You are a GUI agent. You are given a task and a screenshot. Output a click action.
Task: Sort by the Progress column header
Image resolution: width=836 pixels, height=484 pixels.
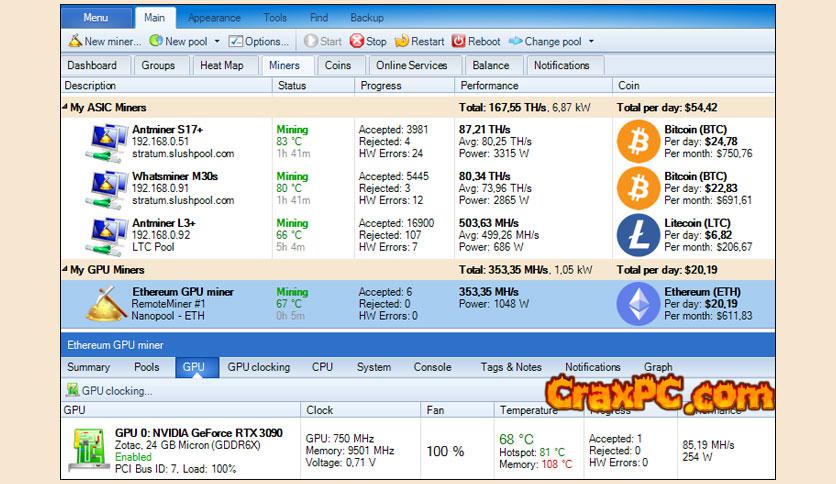point(405,85)
